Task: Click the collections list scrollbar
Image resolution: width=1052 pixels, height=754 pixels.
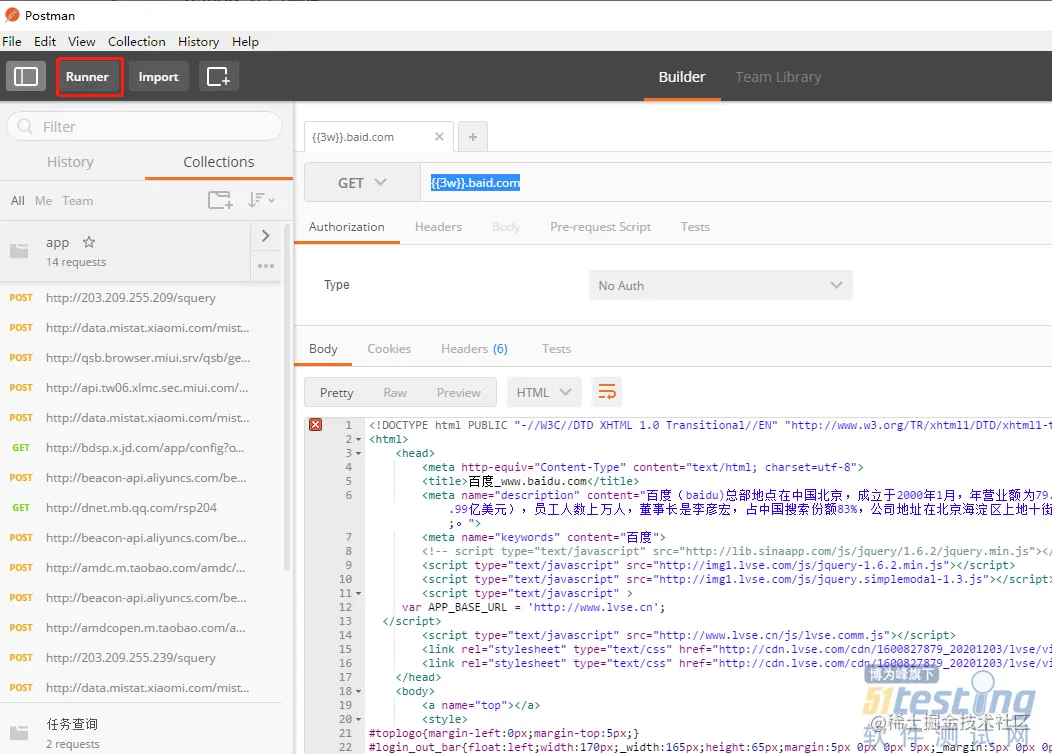Action: pos(288,396)
